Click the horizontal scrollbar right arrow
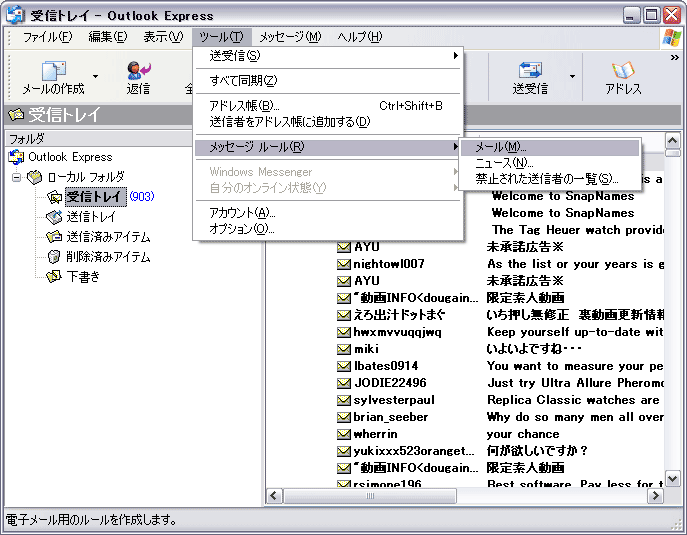Screen dimensions: 687x535 point(655,496)
